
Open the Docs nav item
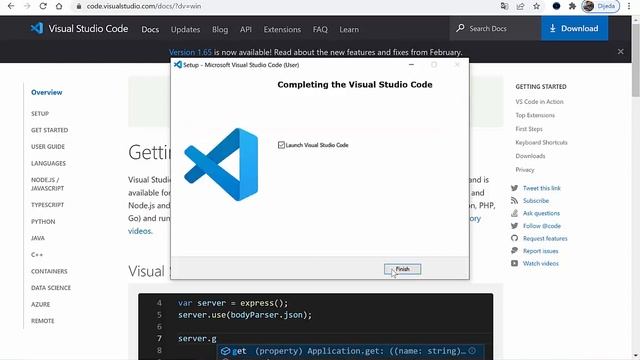pyautogui.click(x=150, y=29)
